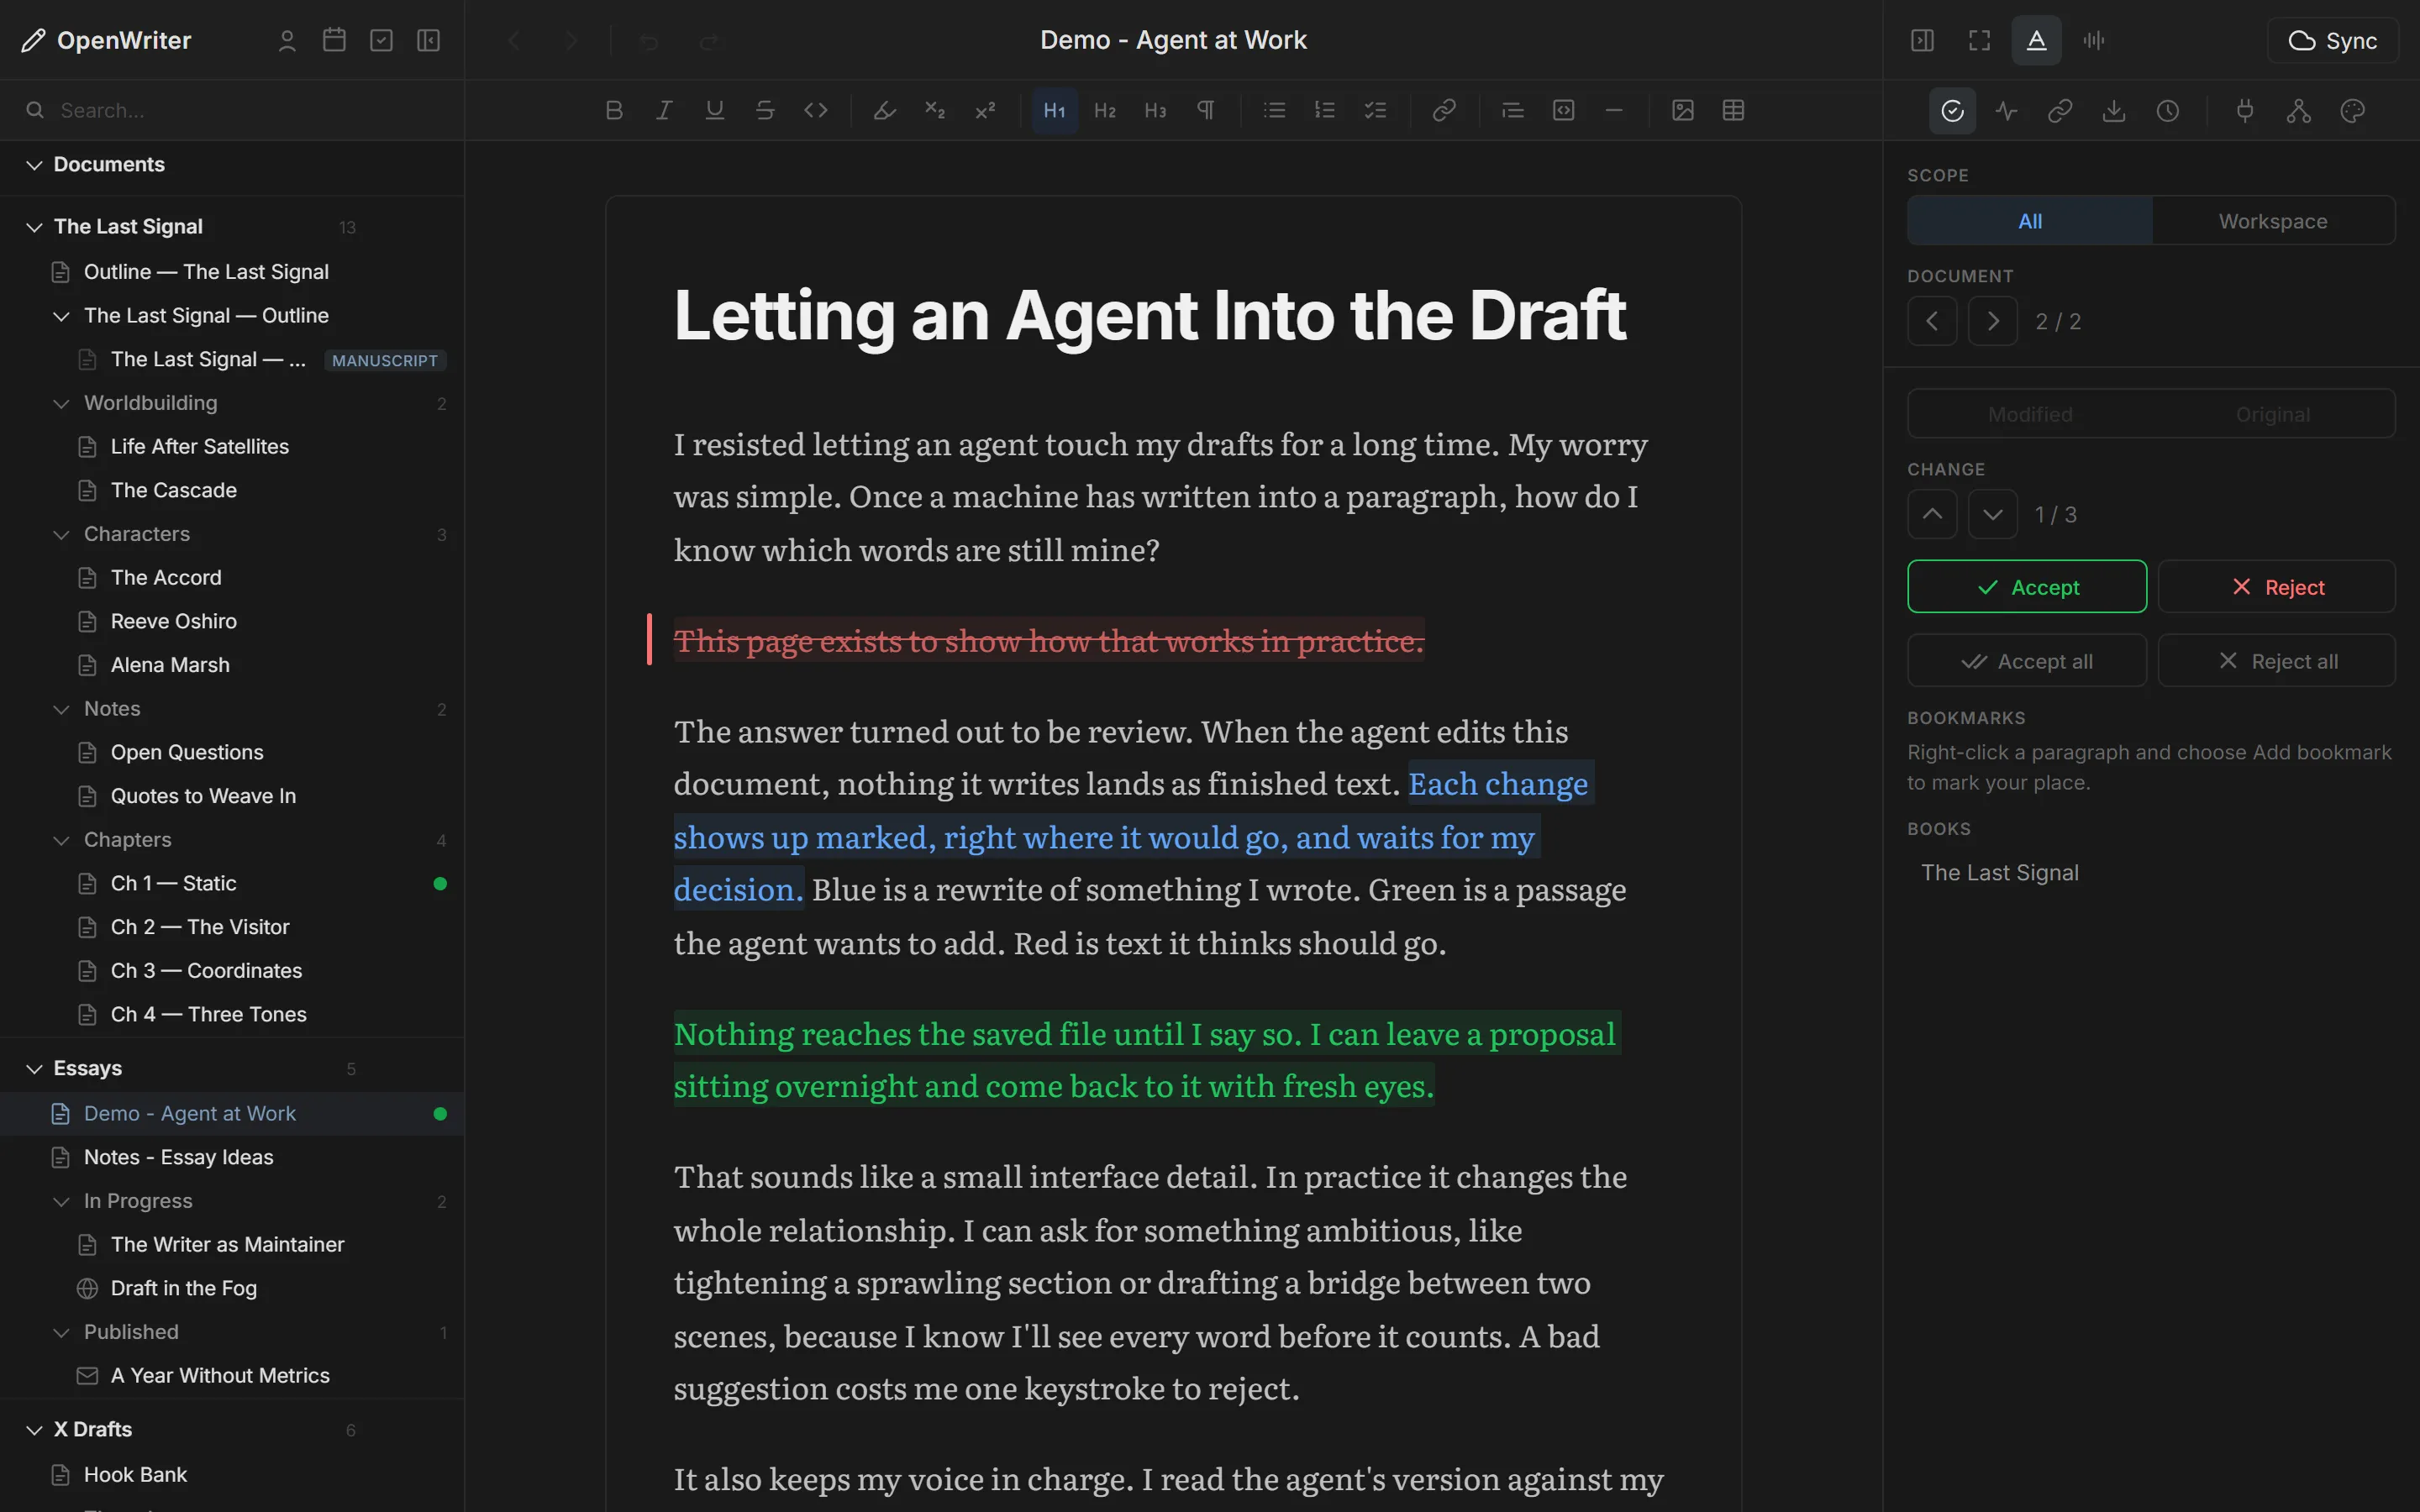The image size is (2420, 1512).
Task: Select the highlighter tool
Action: pyautogui.click(x=884, y=110)
